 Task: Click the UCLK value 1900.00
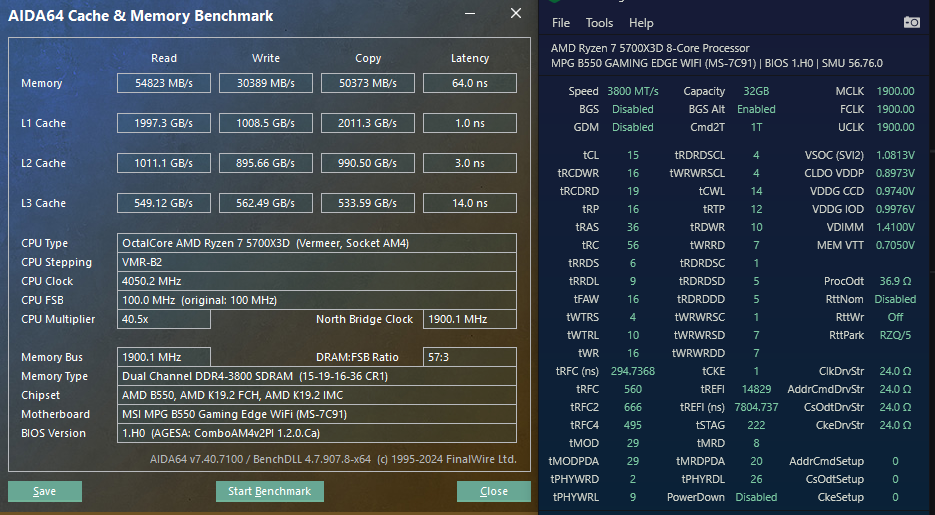[x=895, y=127]
